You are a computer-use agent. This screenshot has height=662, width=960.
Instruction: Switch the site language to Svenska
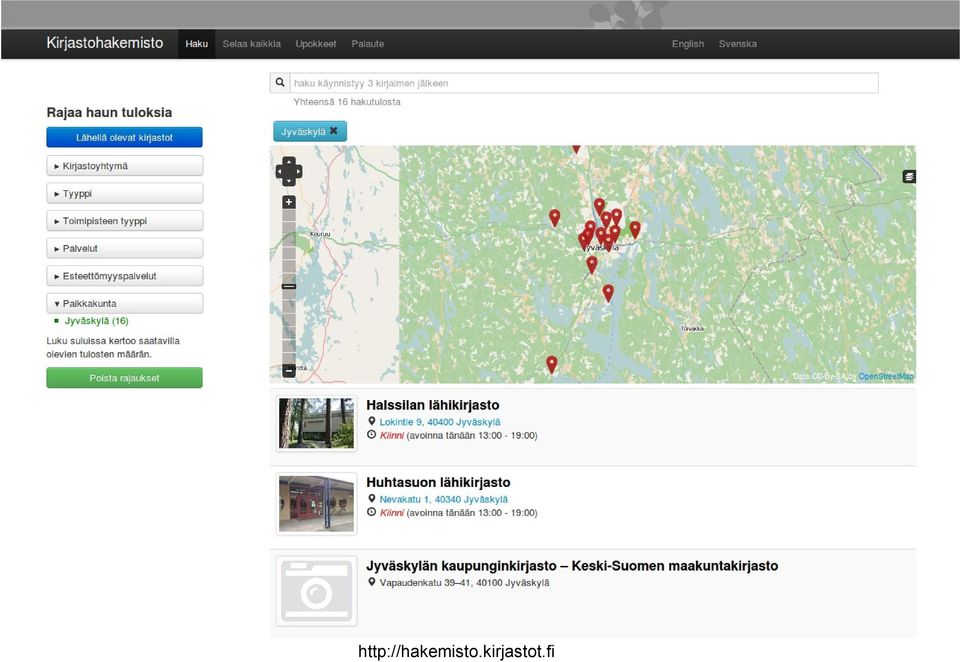[738, 44]
